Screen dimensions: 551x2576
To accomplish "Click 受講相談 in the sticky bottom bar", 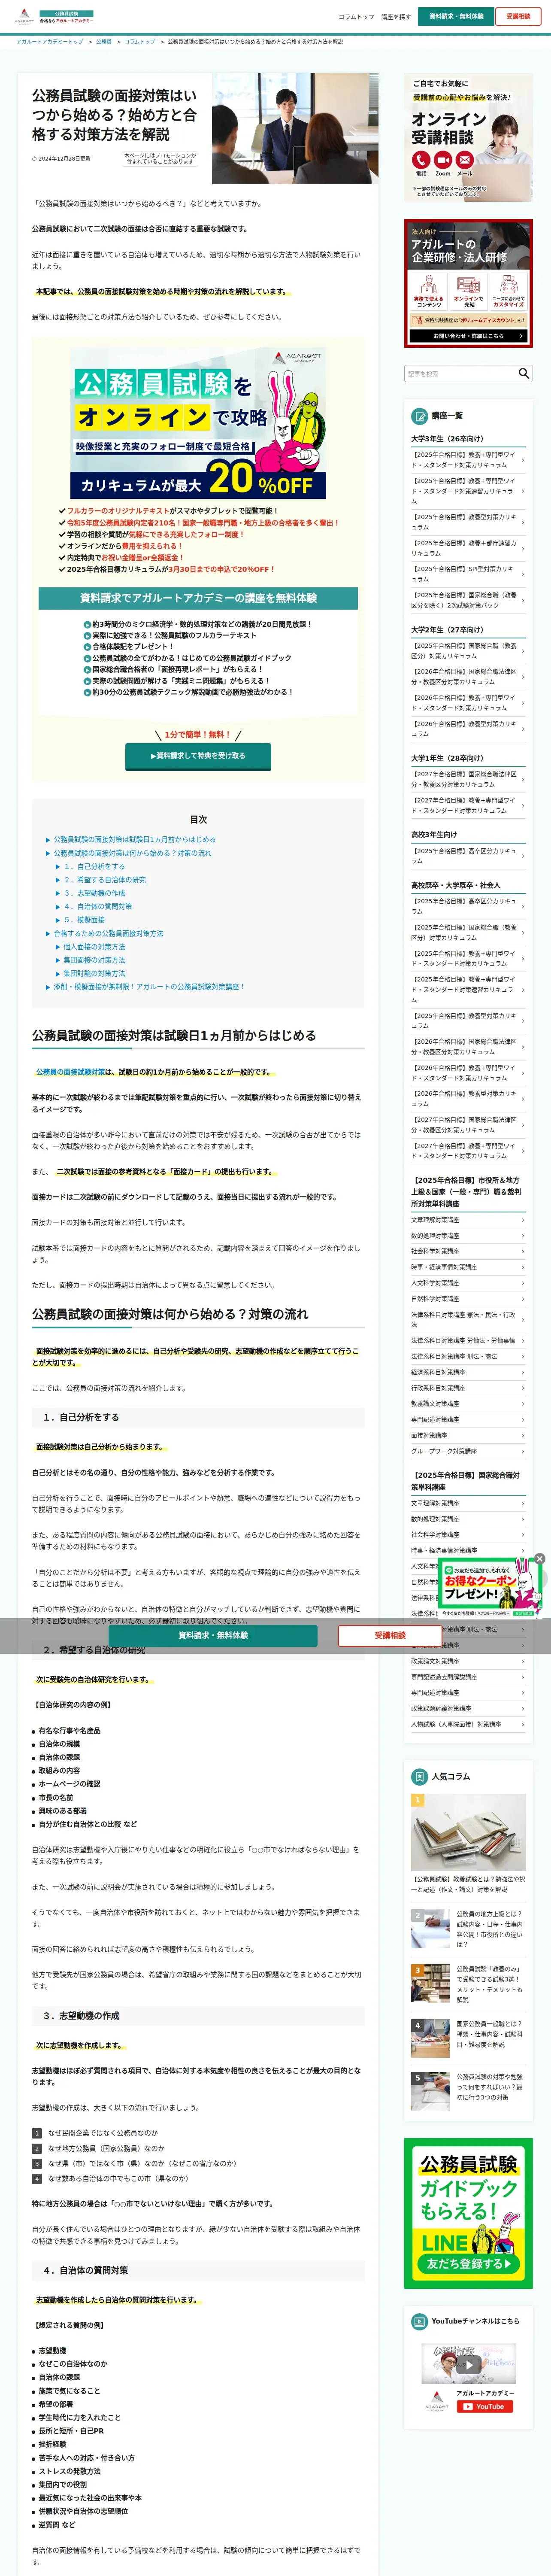I will click(390, 1635).
